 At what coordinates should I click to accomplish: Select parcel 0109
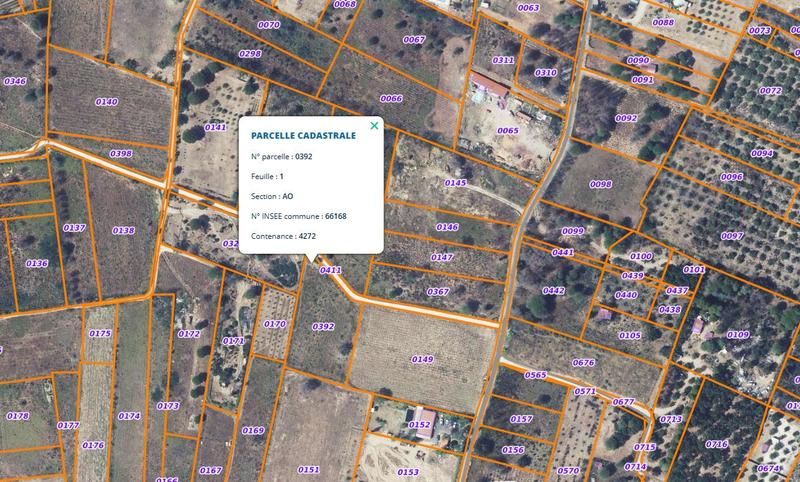click(x=737, y=334)
